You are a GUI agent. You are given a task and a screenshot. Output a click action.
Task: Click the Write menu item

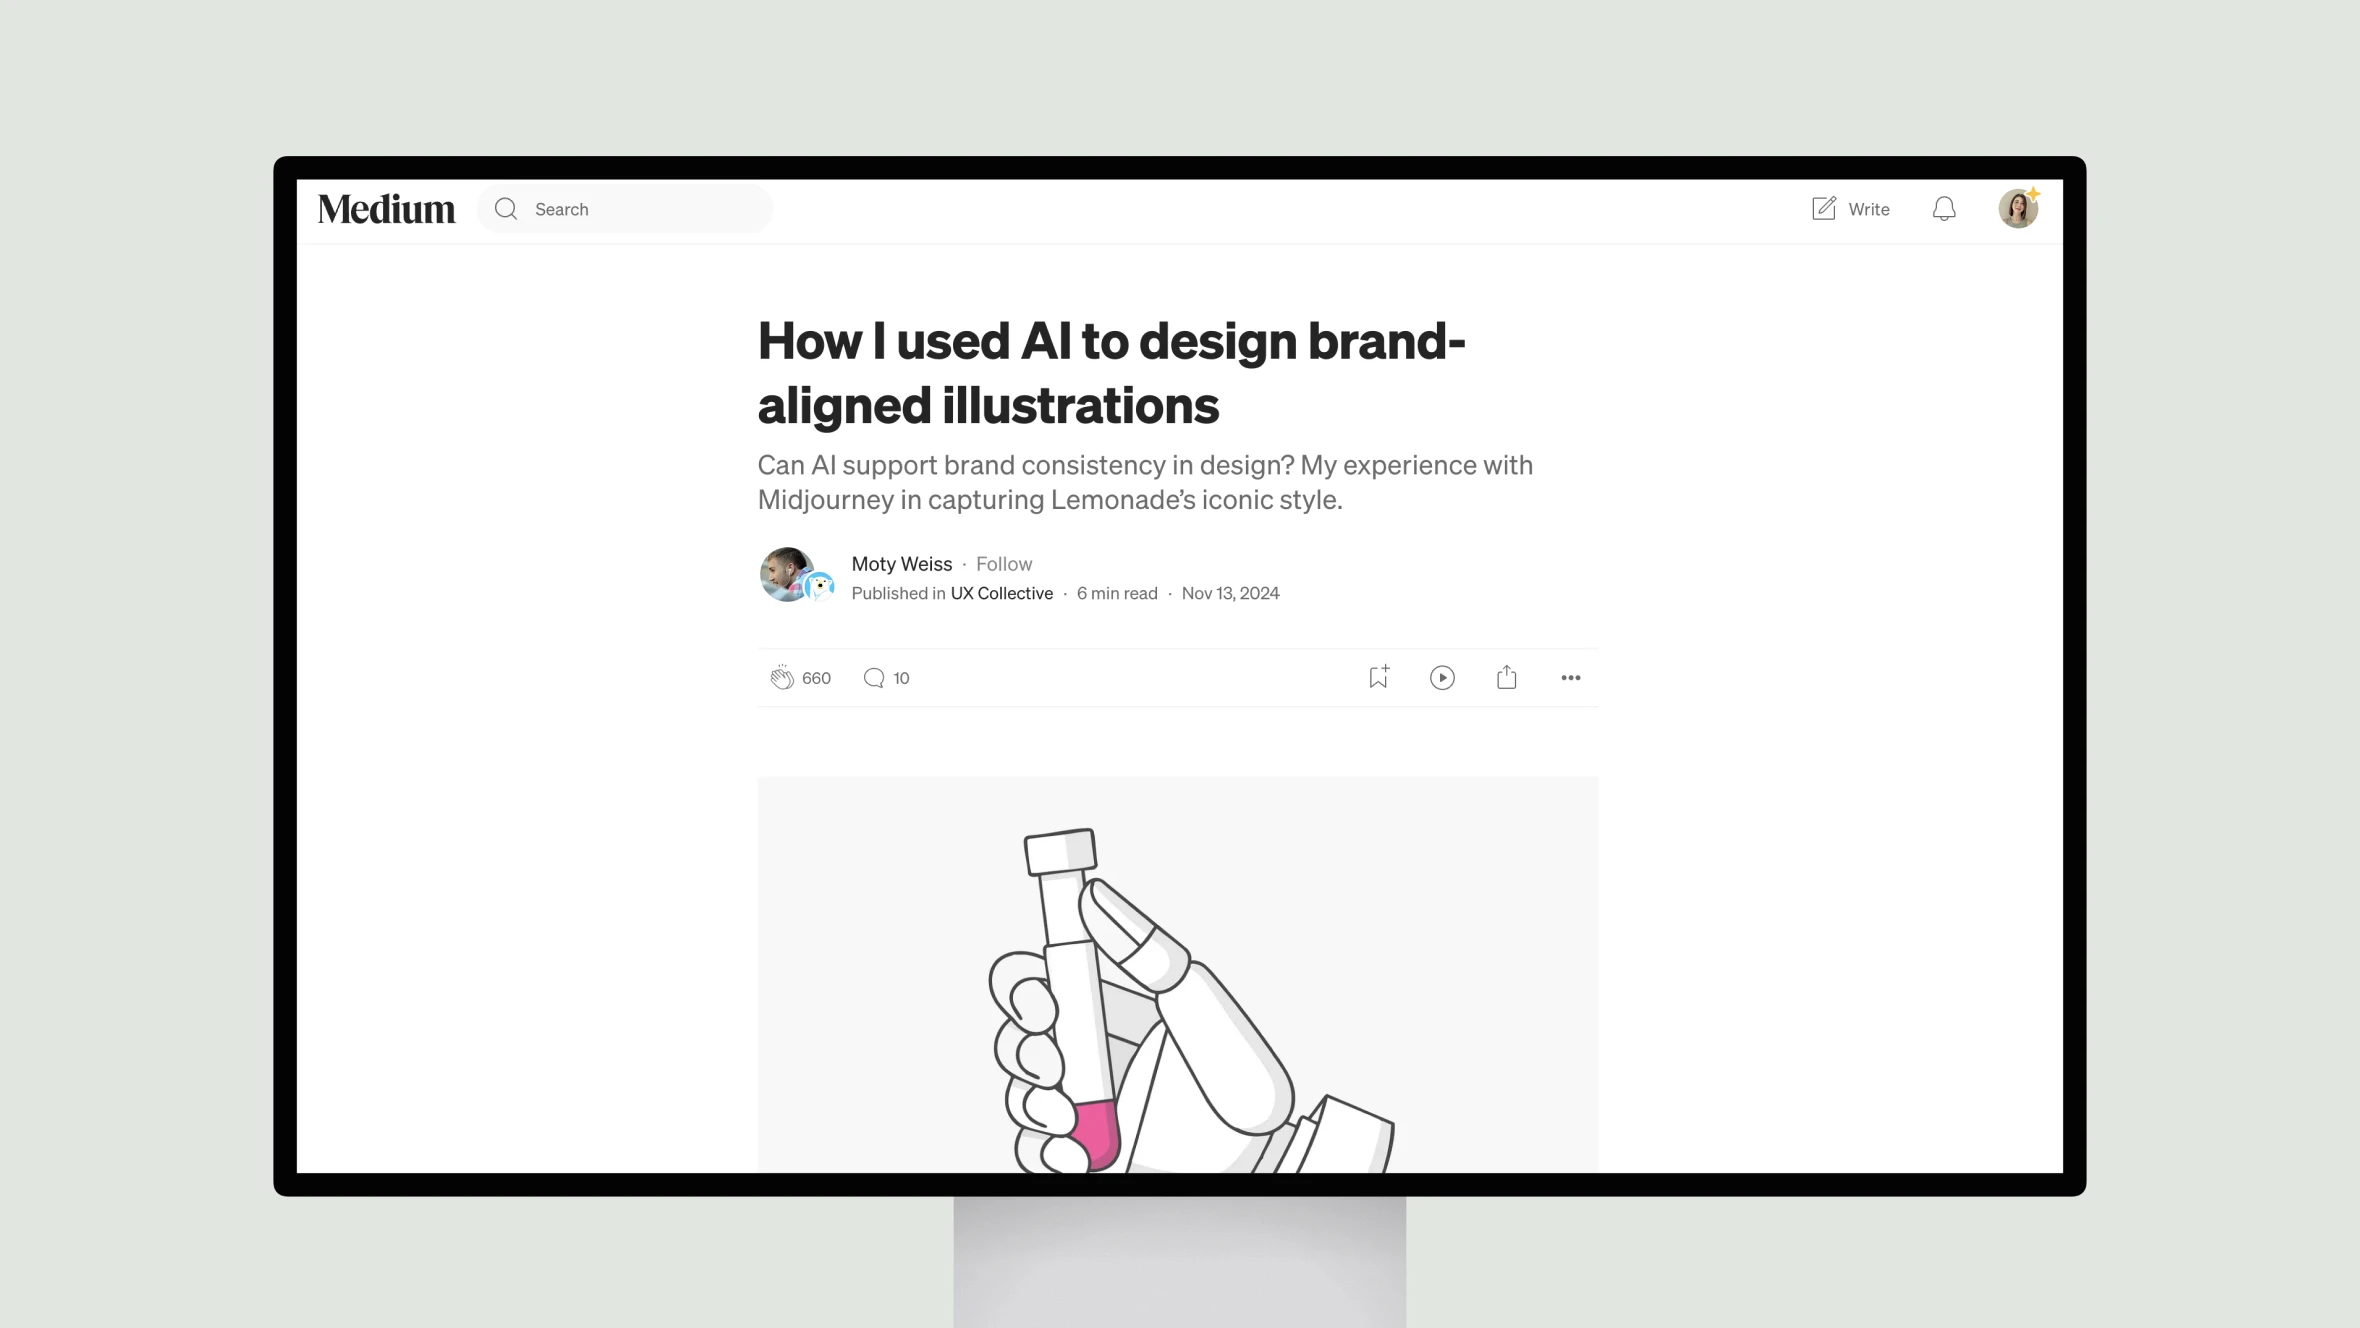(x=1849, y=208)
